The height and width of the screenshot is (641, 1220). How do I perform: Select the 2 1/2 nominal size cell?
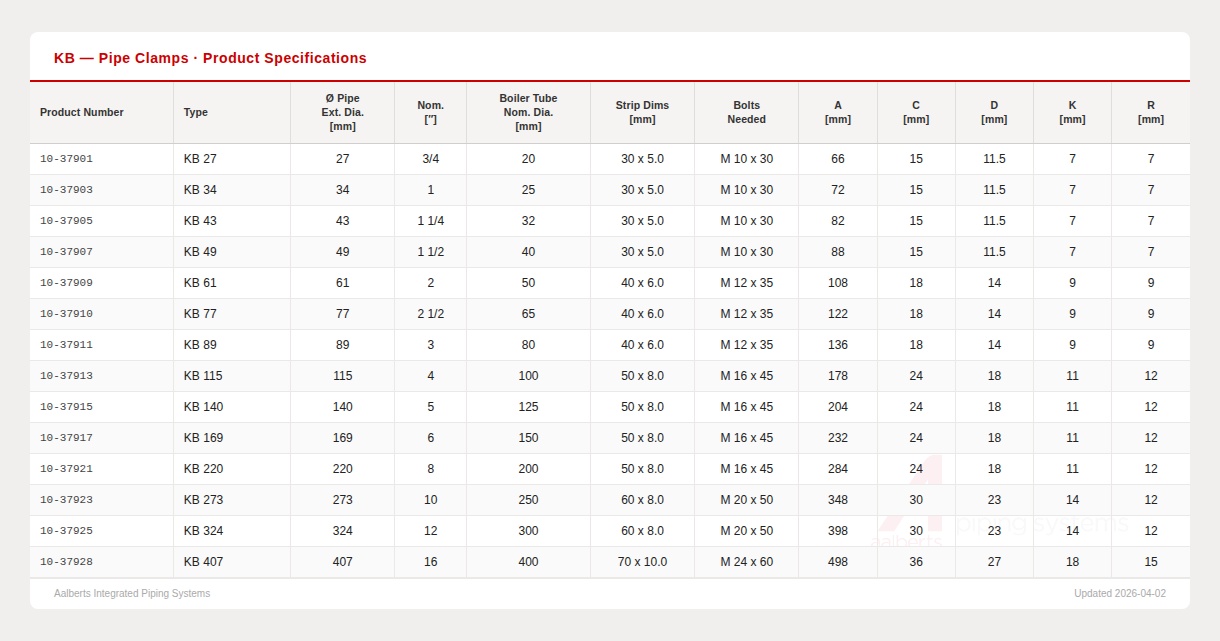(x=430, y=314)
